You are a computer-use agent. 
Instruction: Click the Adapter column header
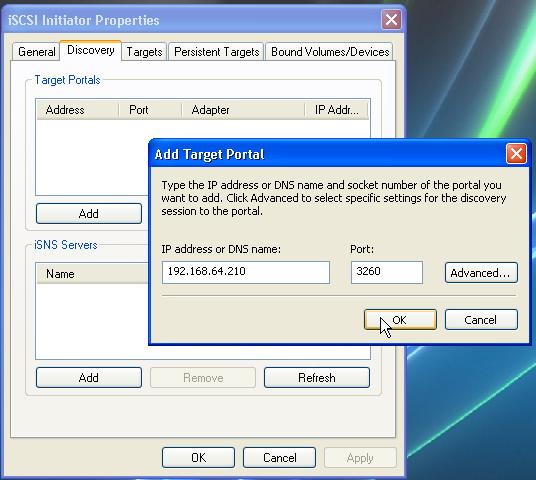(243, 110)
